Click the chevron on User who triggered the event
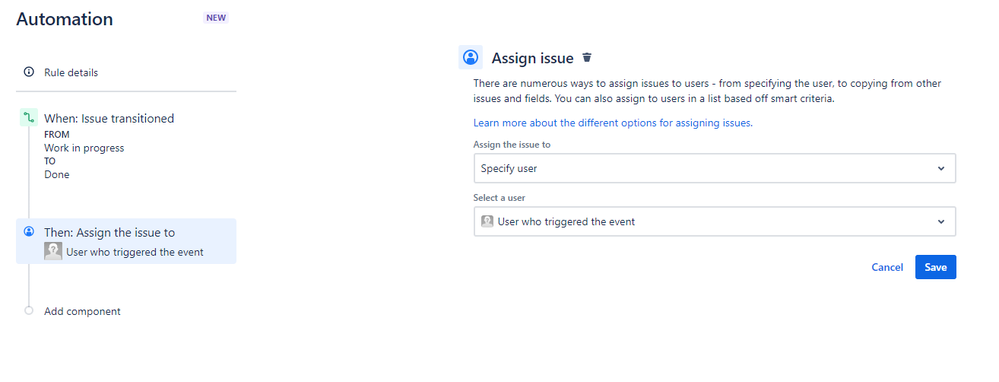The image size is (999, 382). pyautogui.click(x=941, y=222)
